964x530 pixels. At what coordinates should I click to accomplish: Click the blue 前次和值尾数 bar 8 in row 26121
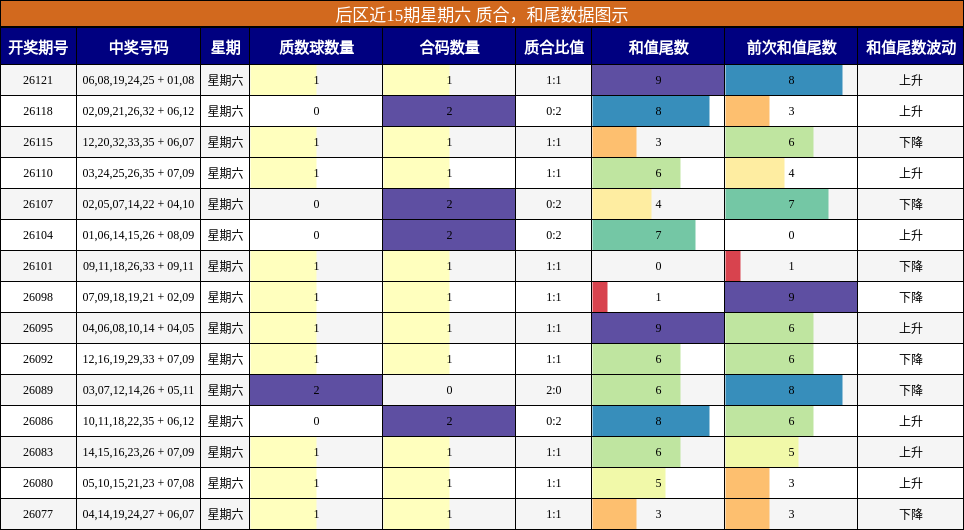pyautogui.click(x=784, y=80)
